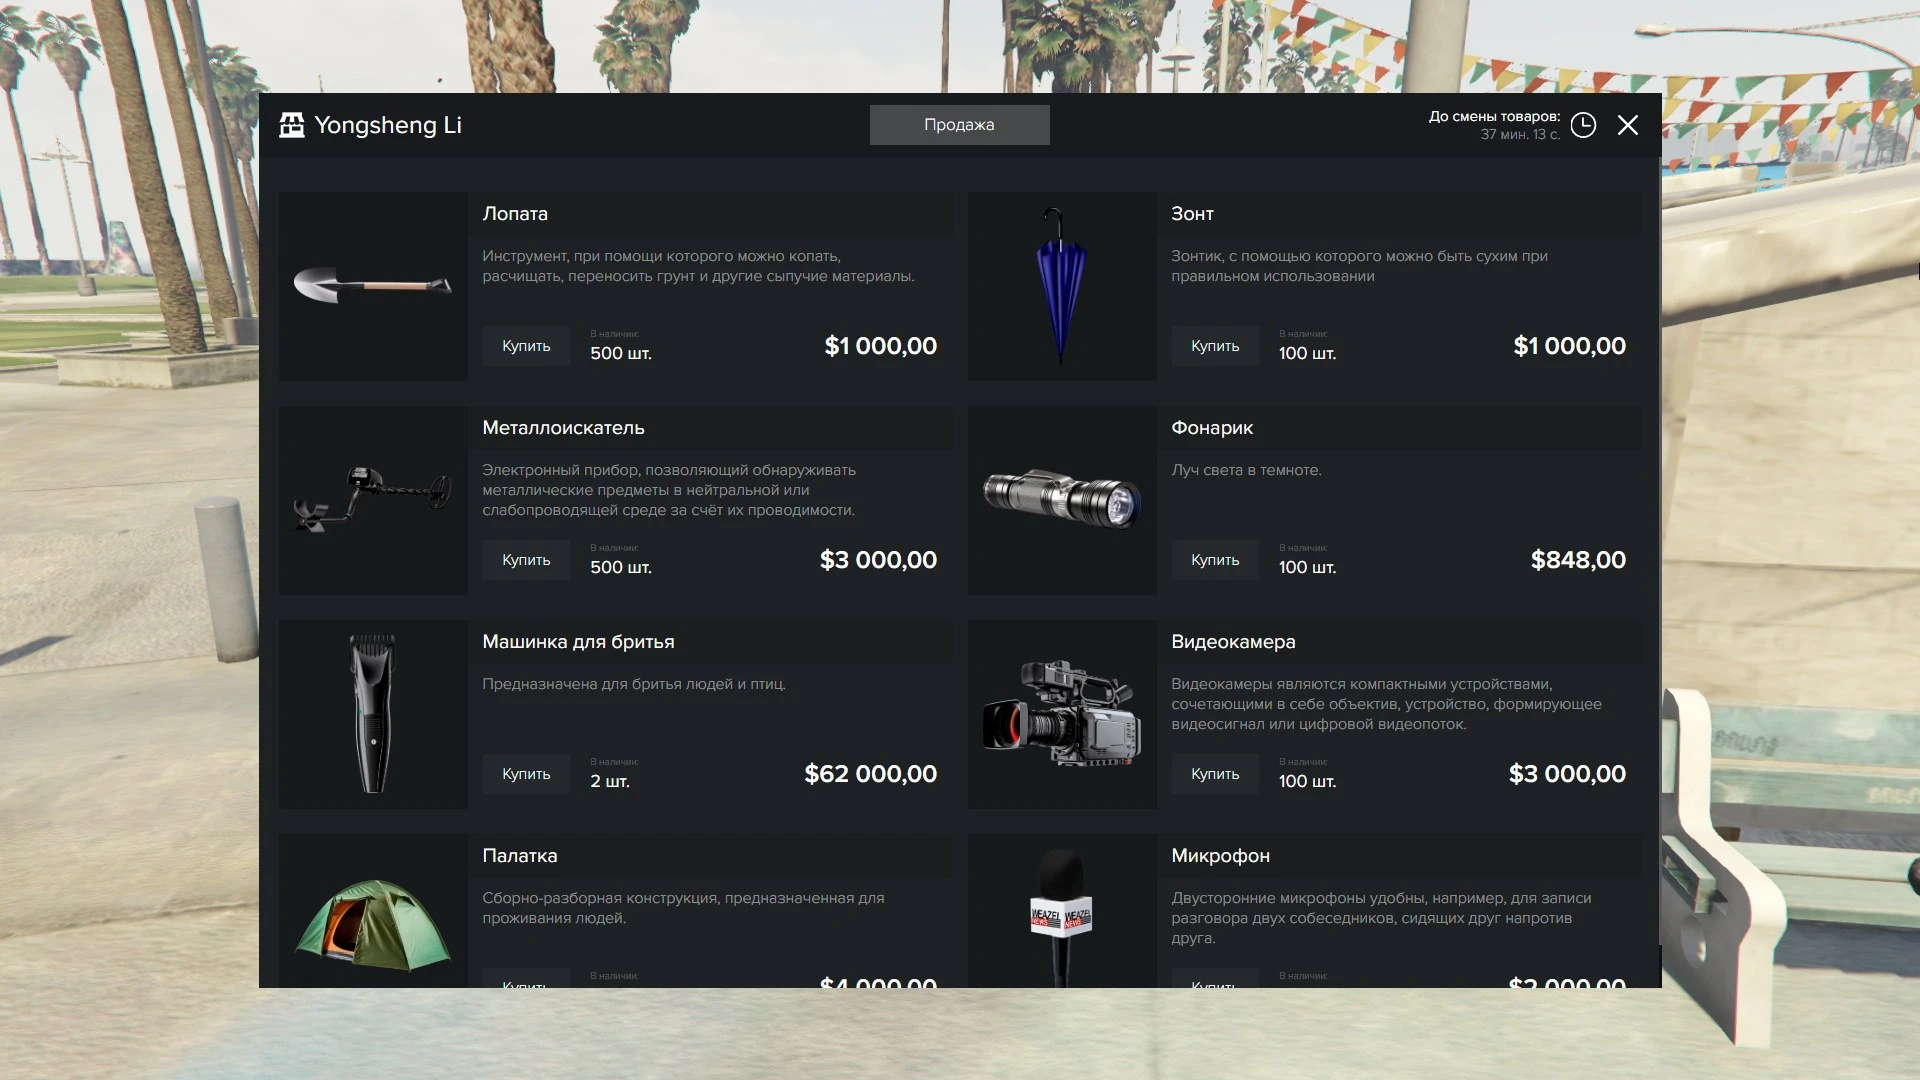Select the video camera image

(1062, 714)
